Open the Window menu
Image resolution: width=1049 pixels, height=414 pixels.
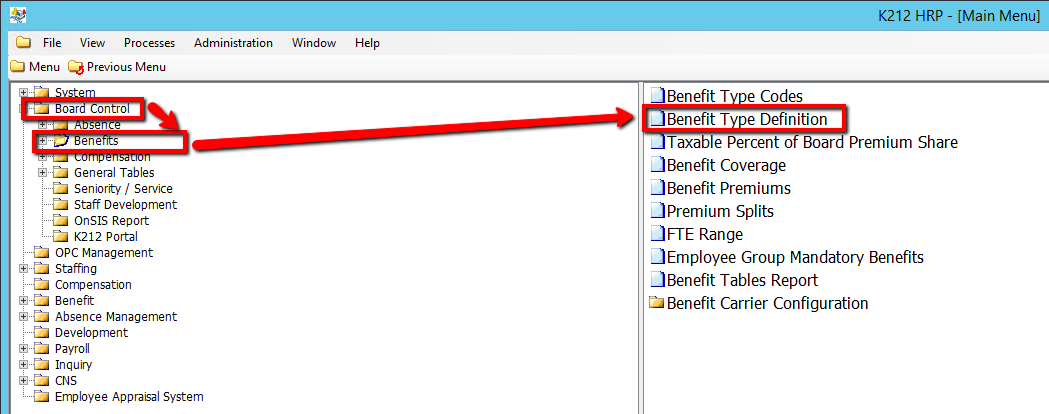click(x=313, y=43)
